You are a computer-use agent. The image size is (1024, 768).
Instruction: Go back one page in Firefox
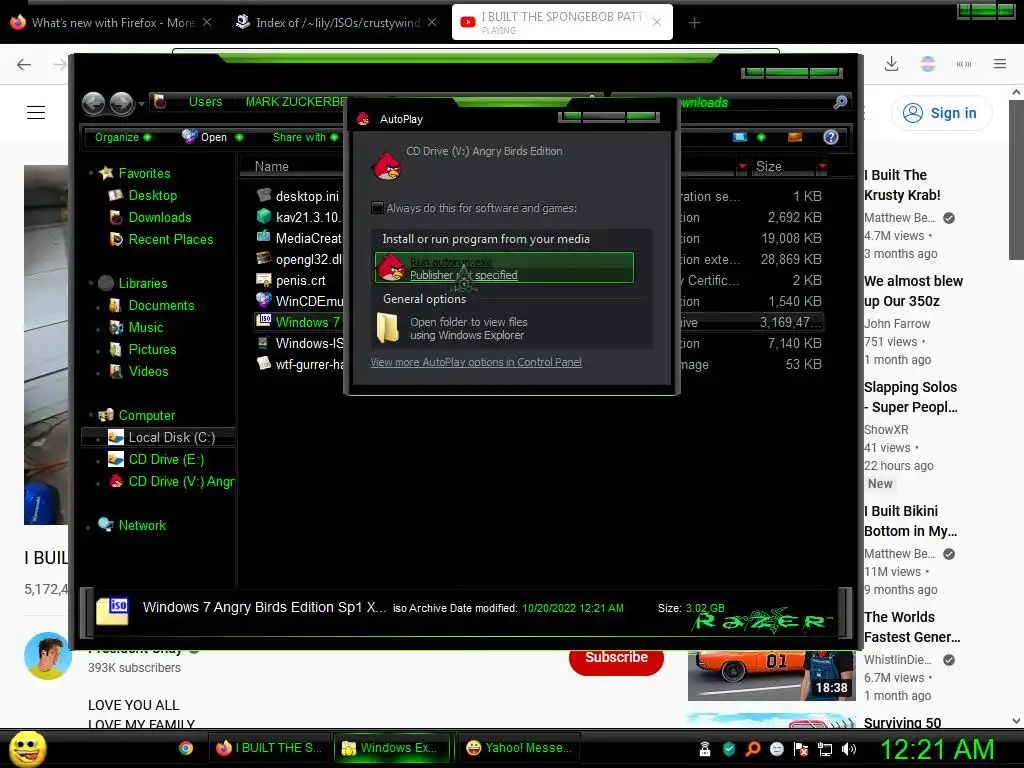[24, 64]
